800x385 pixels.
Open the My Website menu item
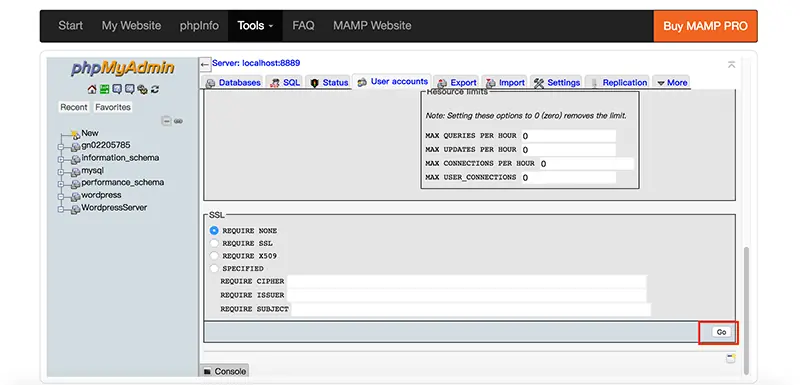(x=131, y=25)
